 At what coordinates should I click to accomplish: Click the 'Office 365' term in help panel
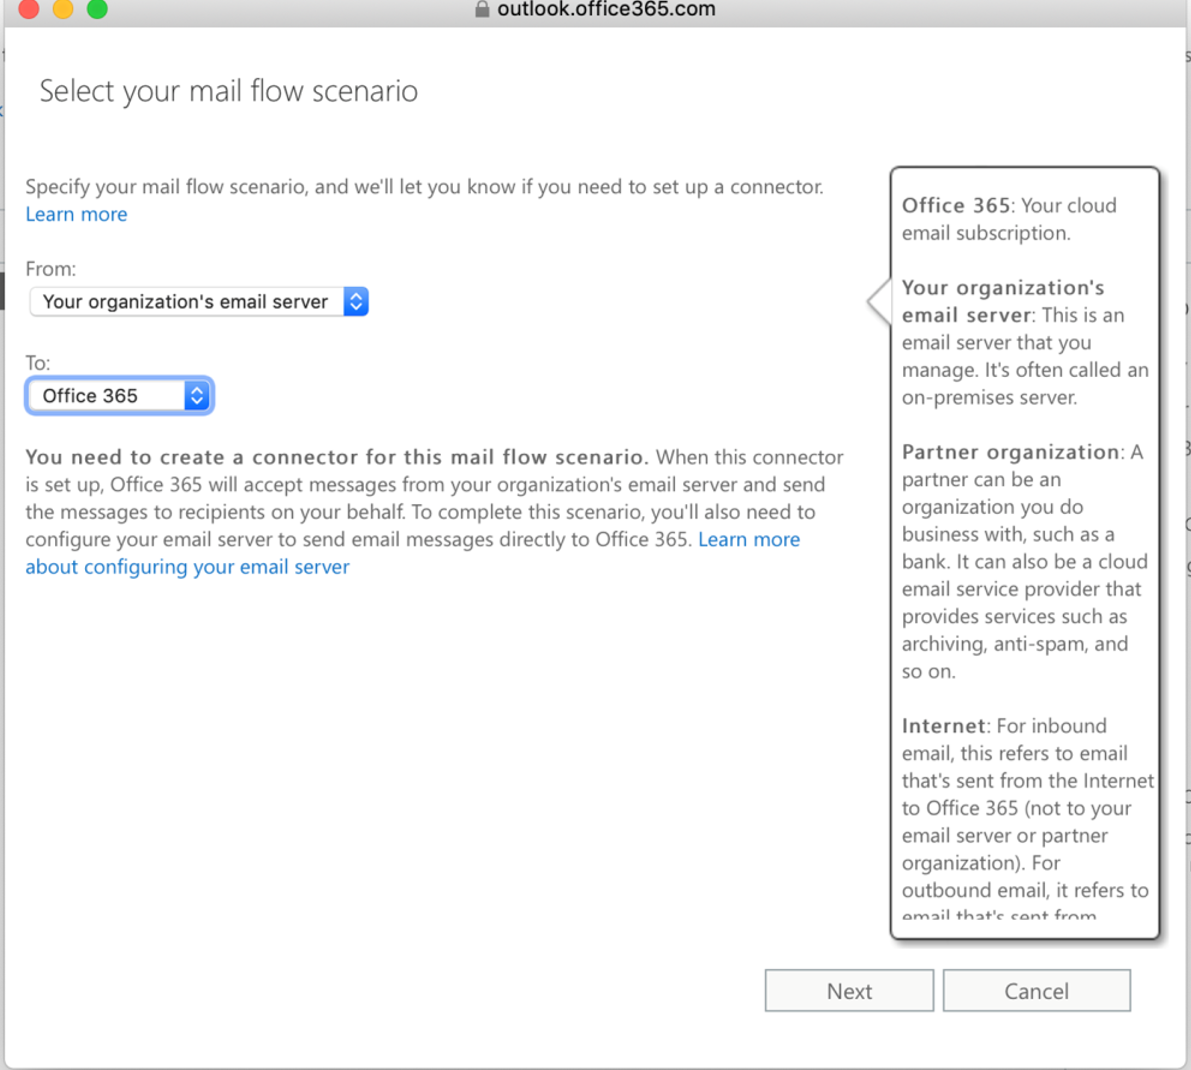point(956,205)
